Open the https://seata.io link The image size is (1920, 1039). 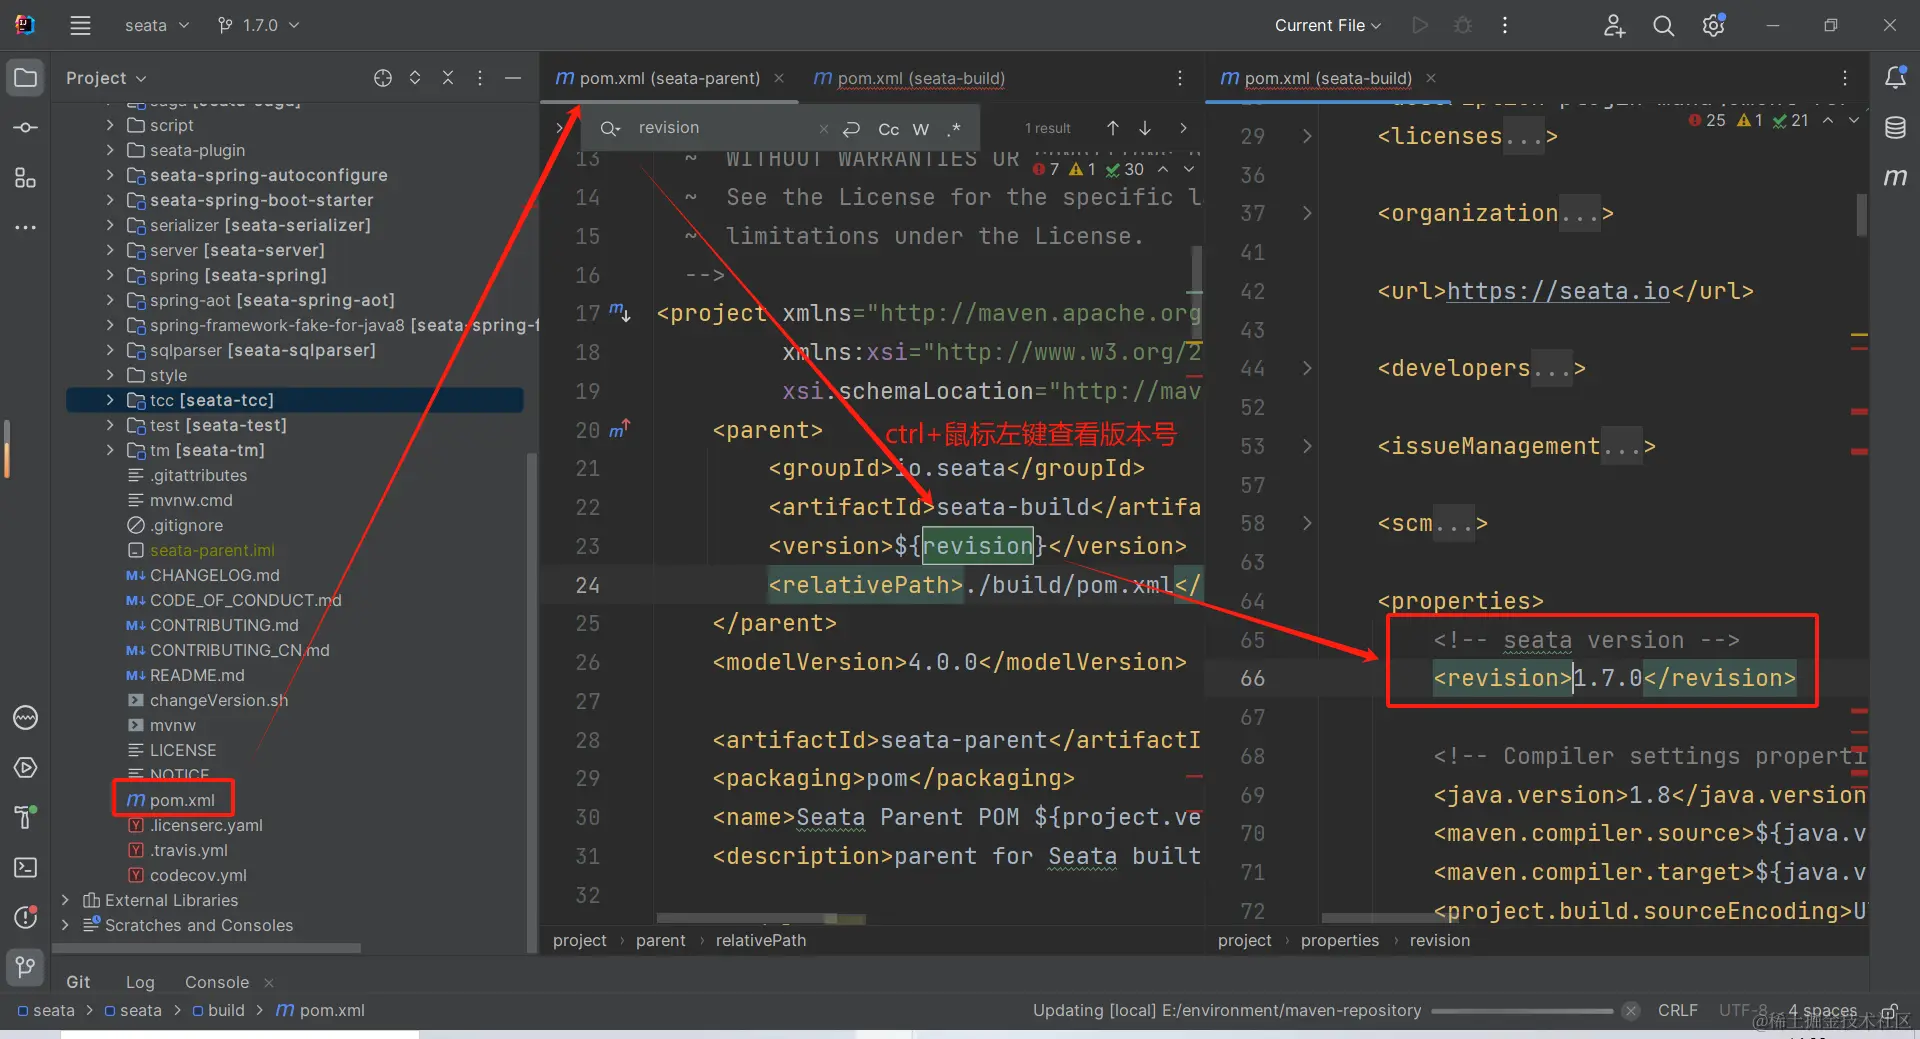1559,291
